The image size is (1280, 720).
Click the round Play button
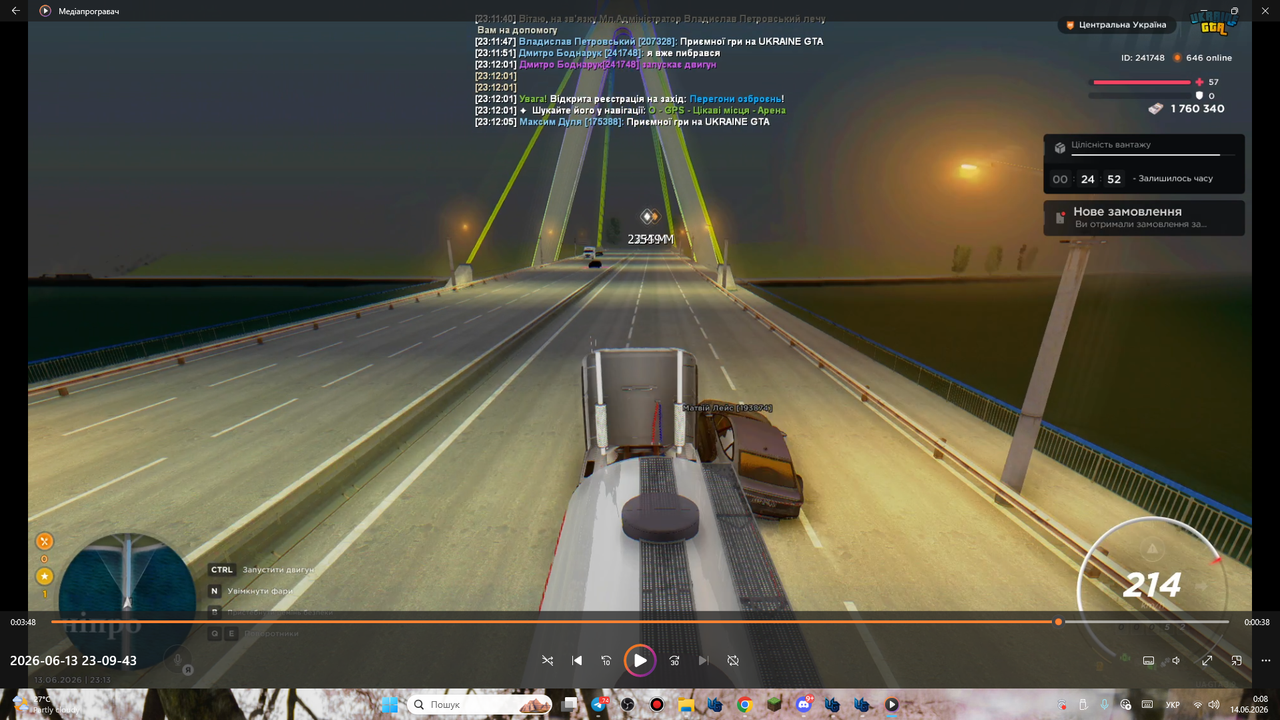coord(640,660)
